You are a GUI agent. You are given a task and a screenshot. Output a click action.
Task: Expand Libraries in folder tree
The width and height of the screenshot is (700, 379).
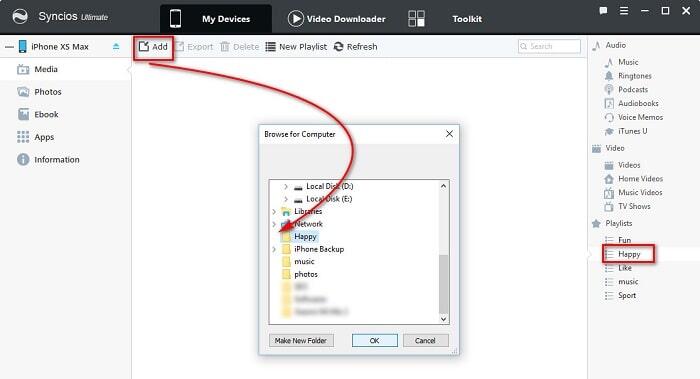(x=274, y=212)
